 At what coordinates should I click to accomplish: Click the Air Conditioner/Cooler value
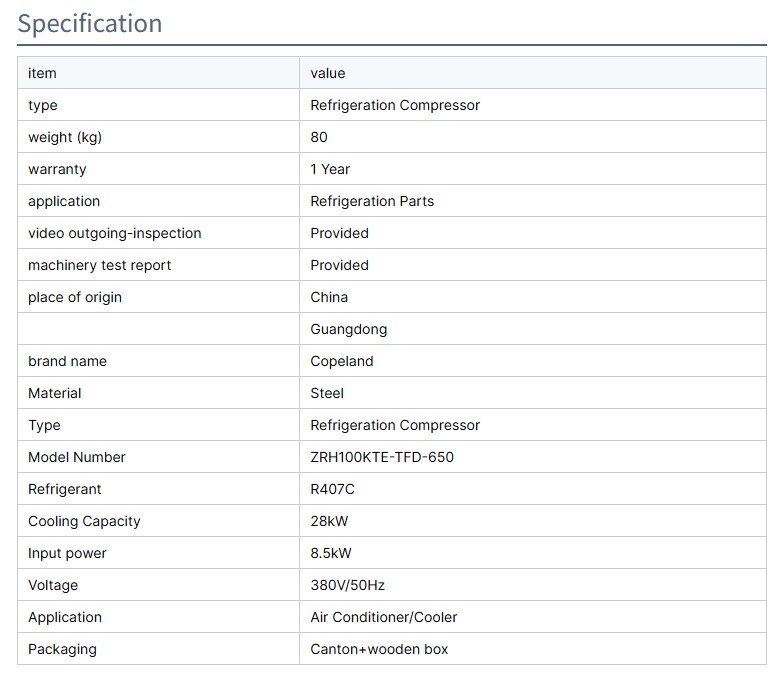(x=384, y=617)
